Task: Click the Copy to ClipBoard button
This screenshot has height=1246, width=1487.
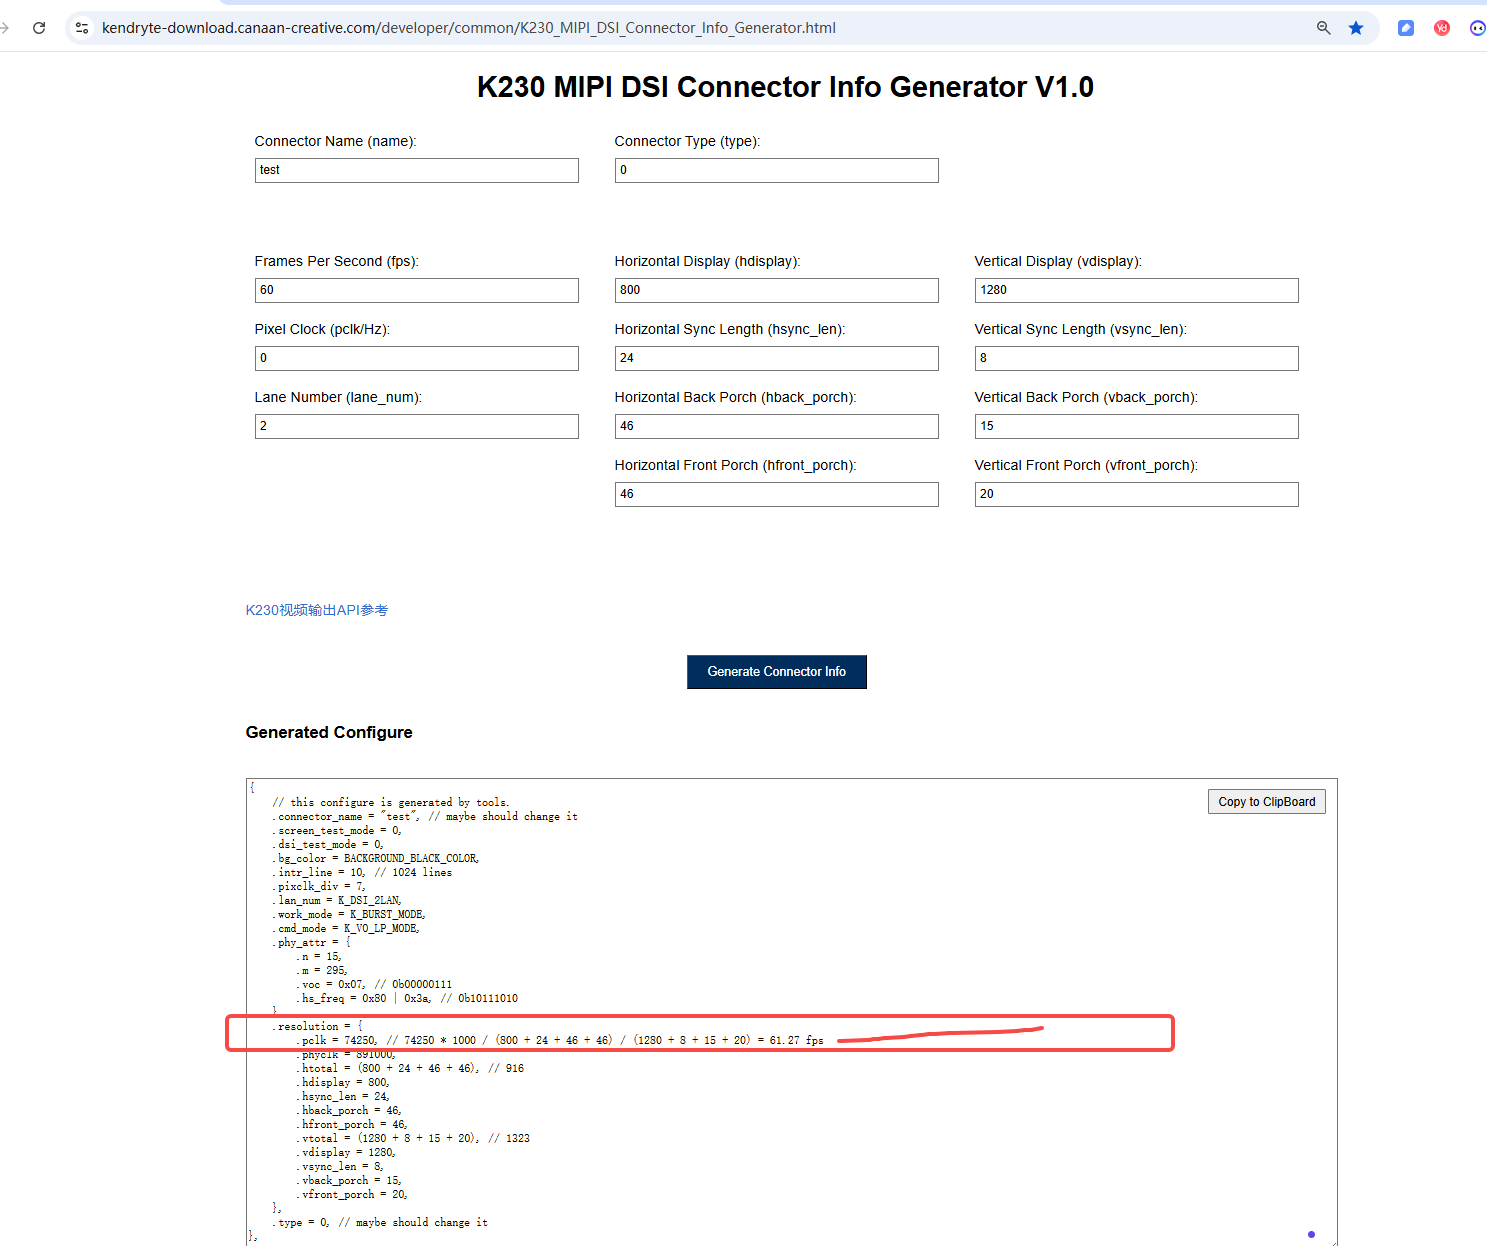Action: [x=1266, y=802]
